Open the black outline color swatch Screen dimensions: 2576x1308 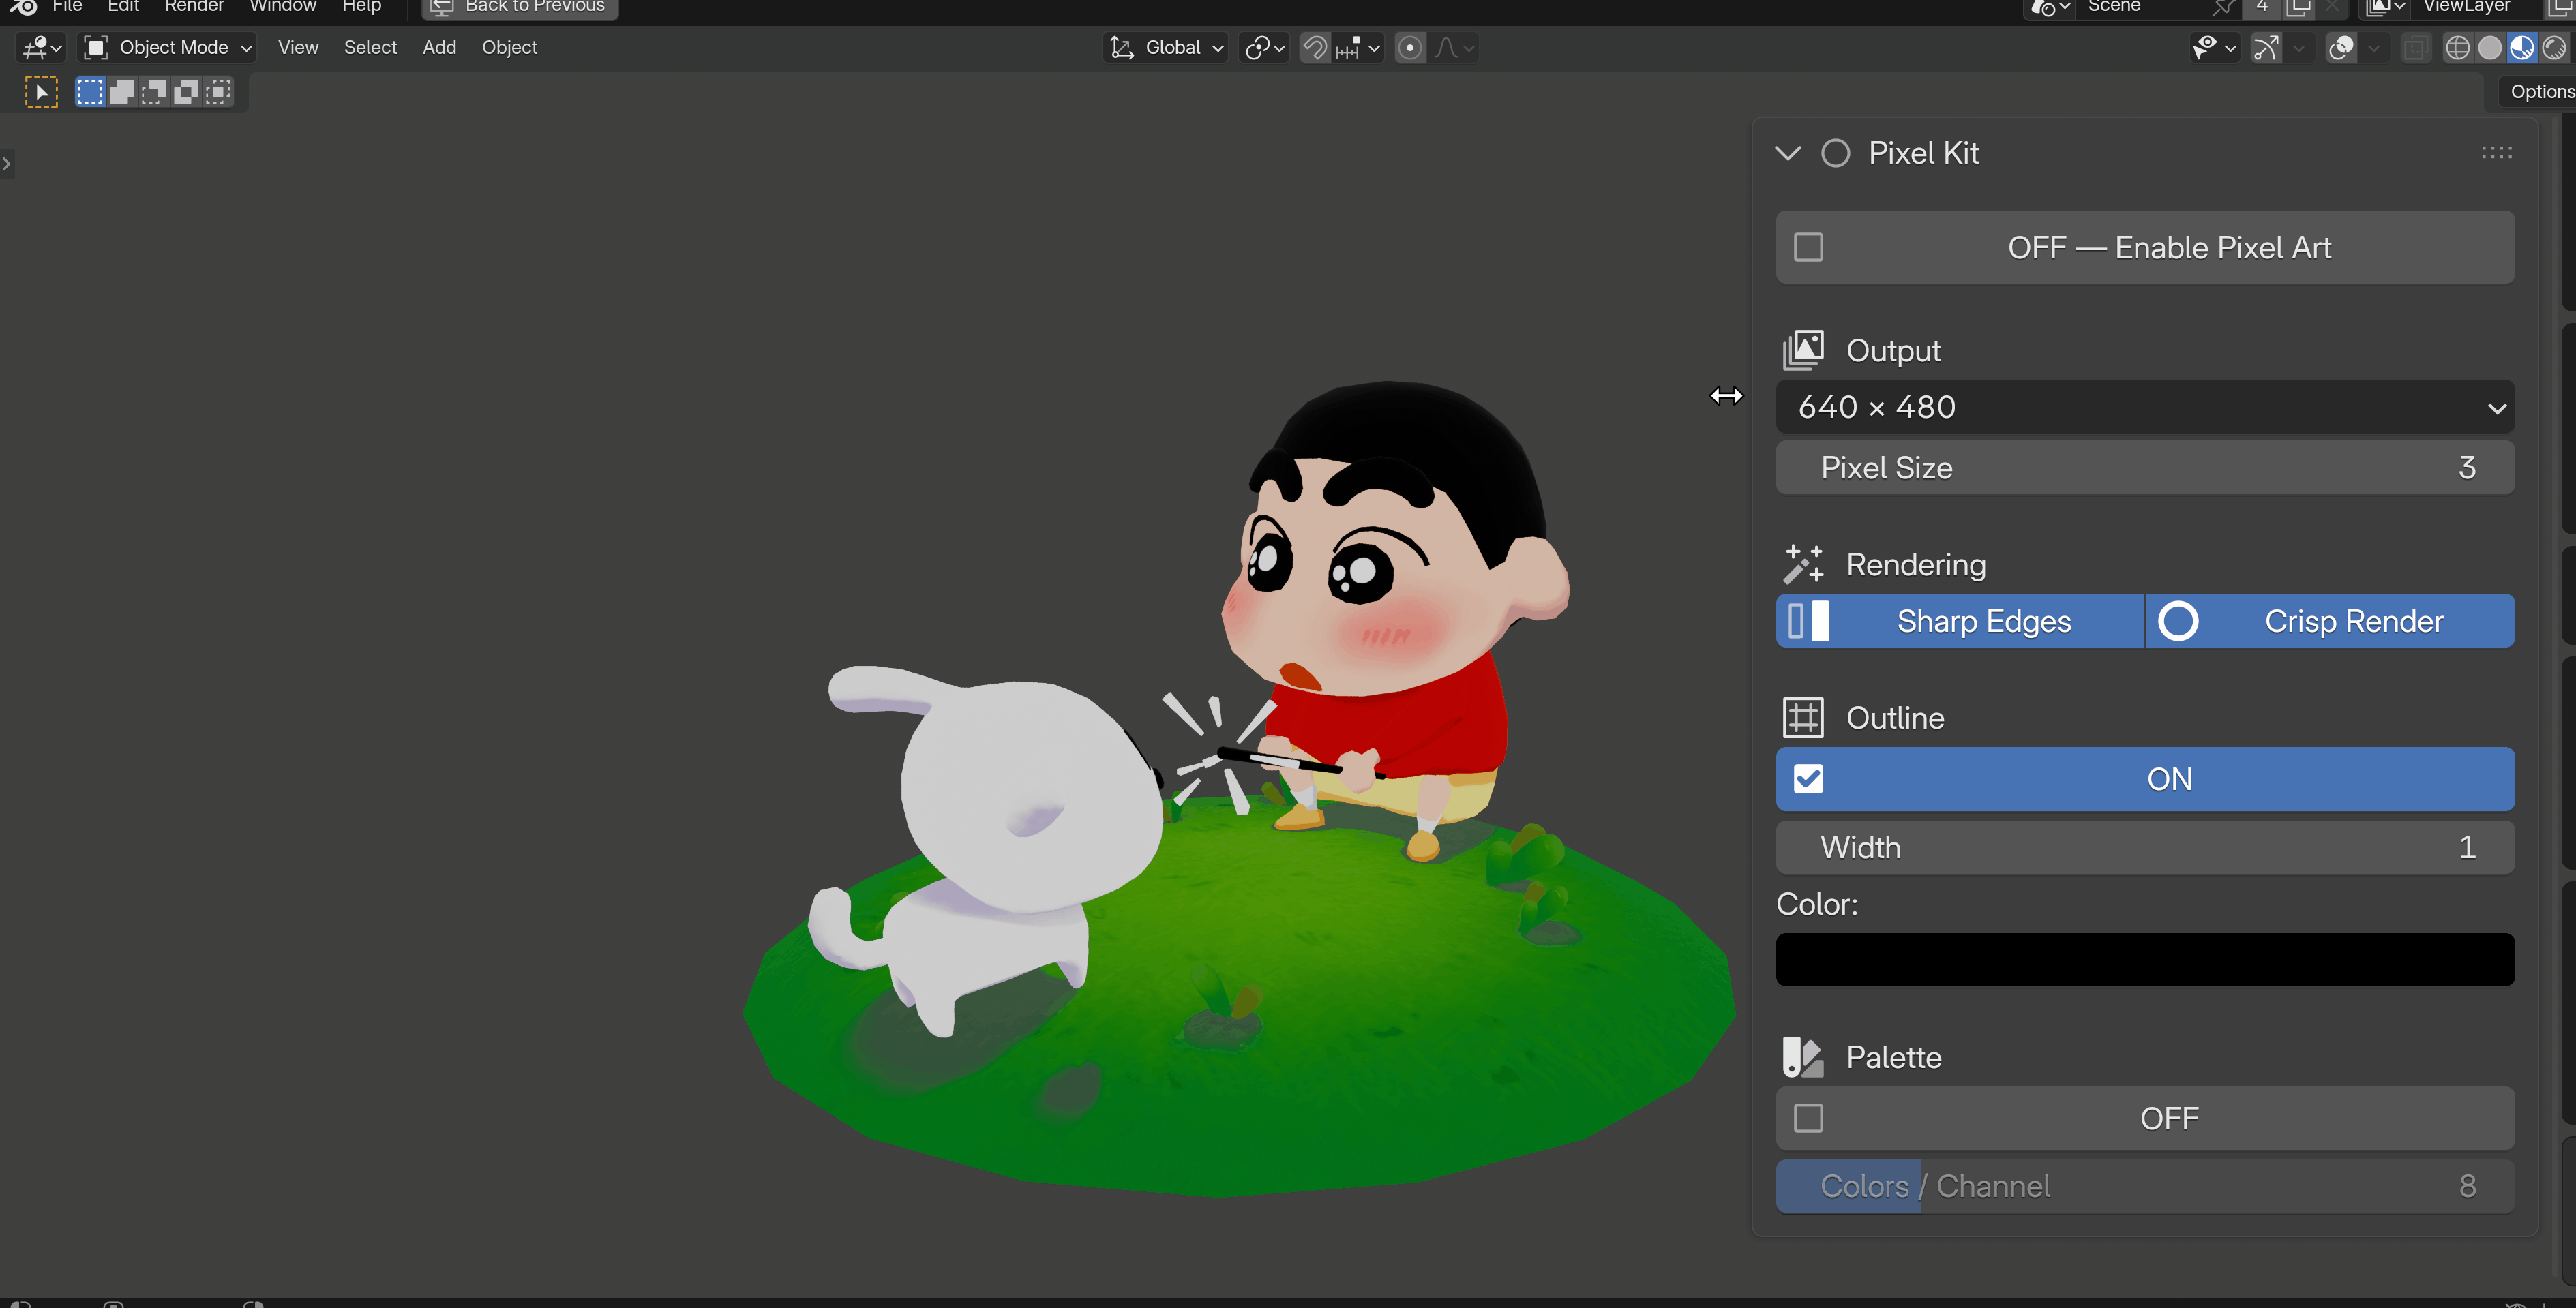(2145, 960)
